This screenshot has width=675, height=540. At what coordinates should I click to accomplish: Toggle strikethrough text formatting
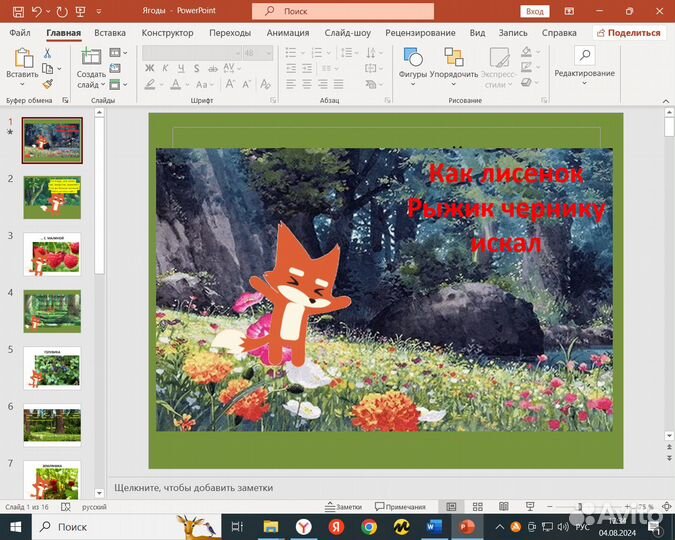click(213, 68)
